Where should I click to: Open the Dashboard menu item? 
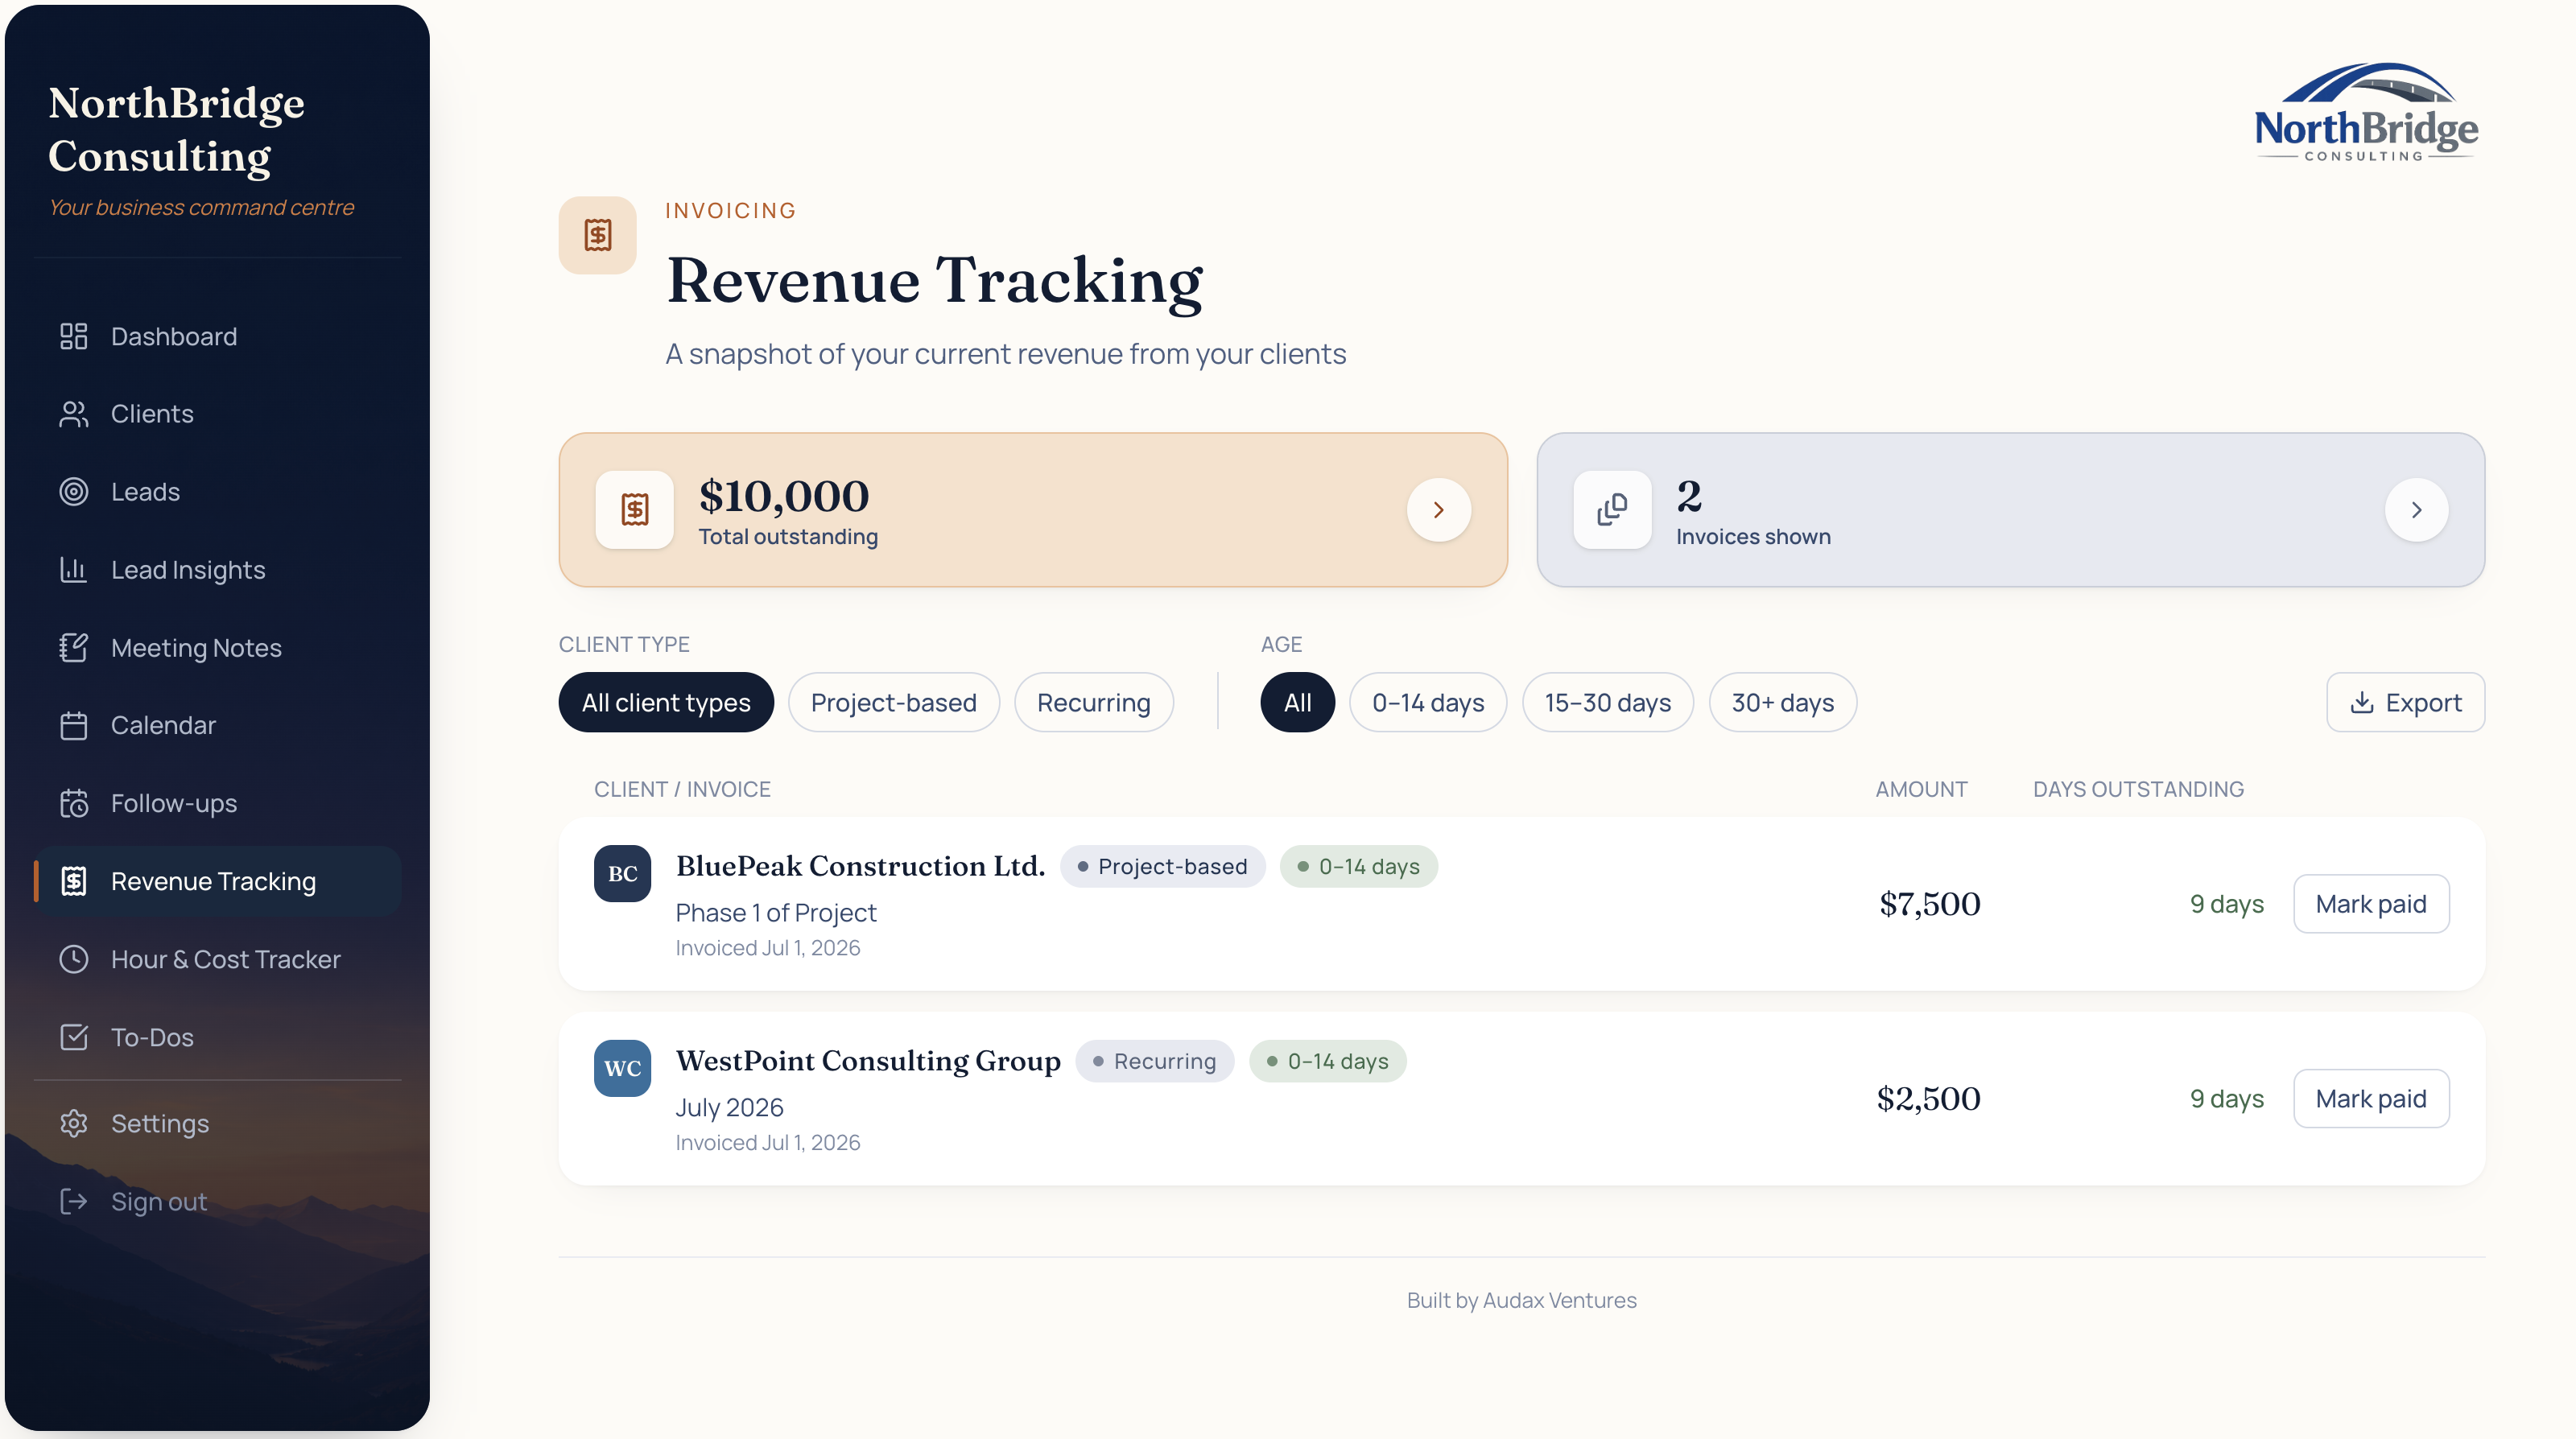tap(218, 336)
